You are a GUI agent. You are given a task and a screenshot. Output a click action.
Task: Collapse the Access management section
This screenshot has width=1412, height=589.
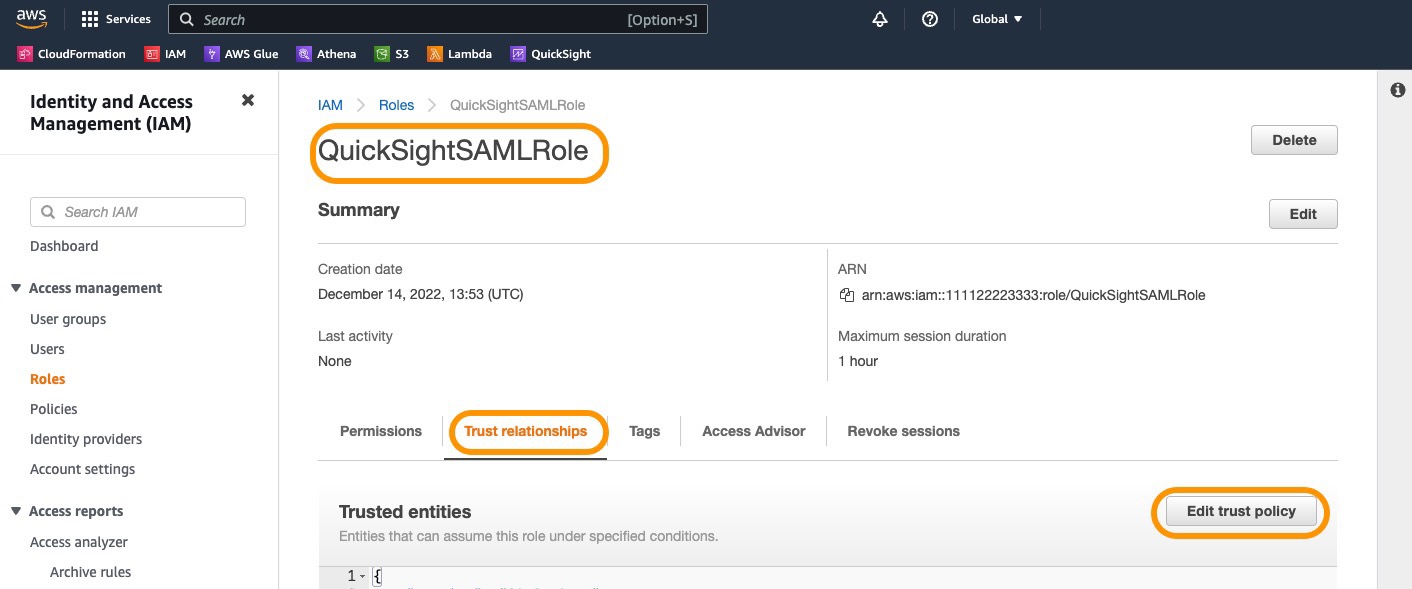coord(16,288)
